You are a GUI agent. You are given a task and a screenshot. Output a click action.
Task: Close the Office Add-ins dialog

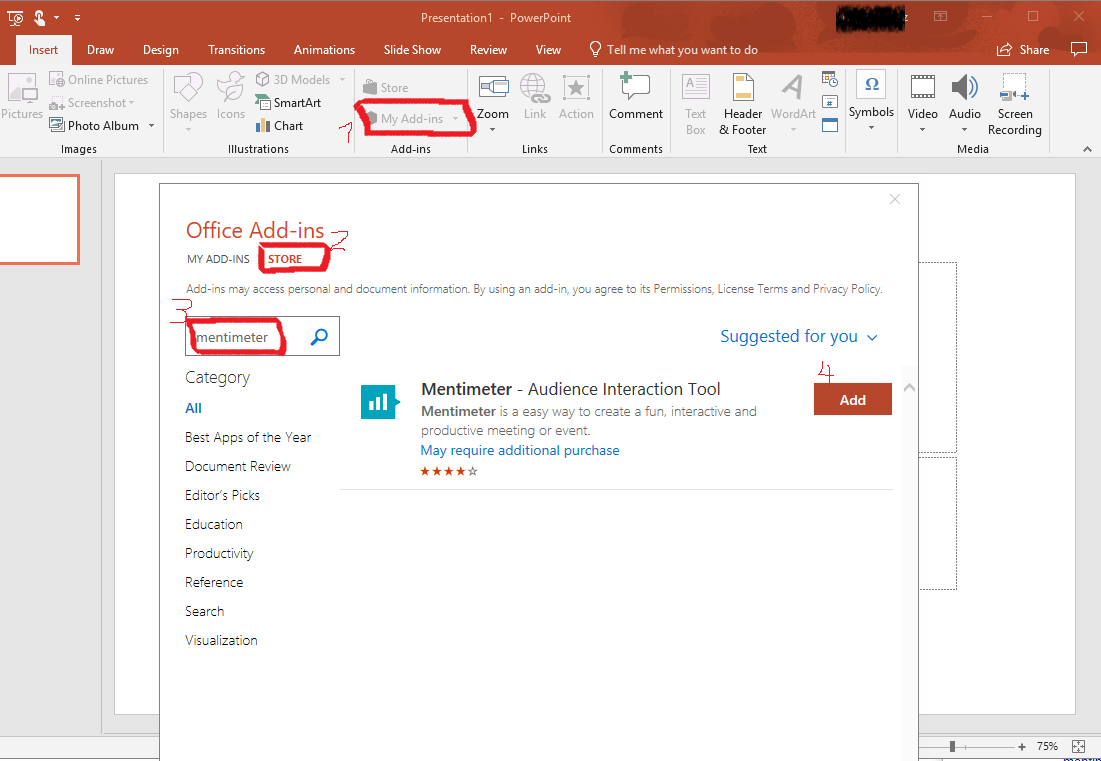click(x=895, y=199)
